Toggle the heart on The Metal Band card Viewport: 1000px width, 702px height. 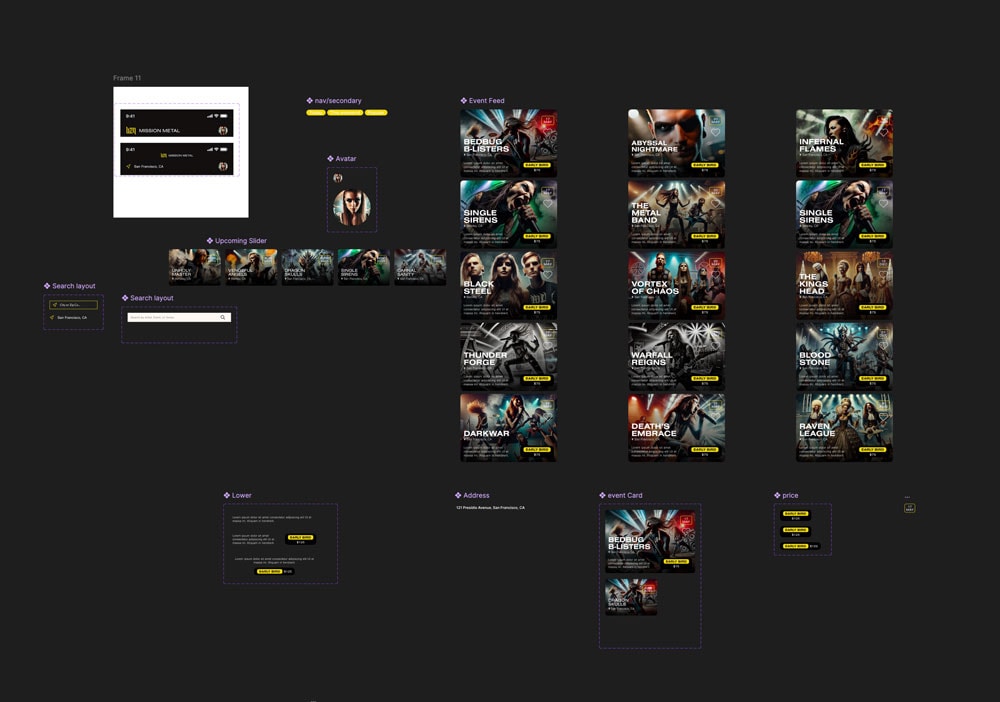pyautogui.click(x=715, y=203)
